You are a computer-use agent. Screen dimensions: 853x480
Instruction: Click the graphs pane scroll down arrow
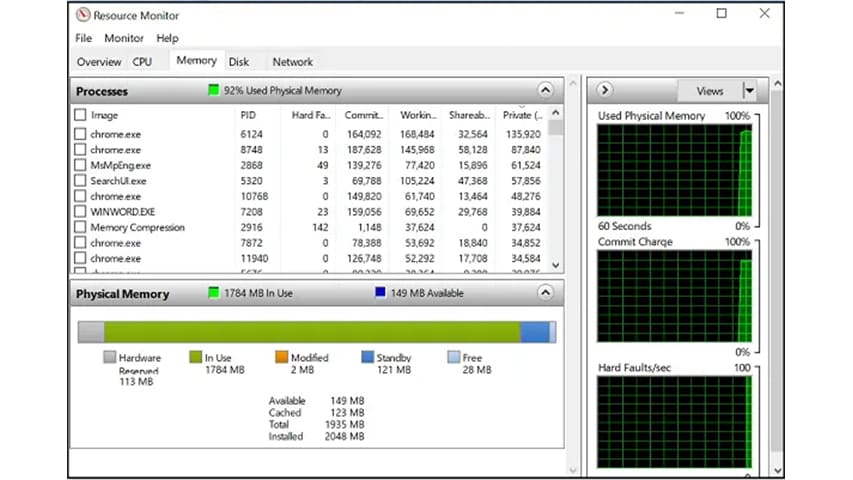[777, 471]
